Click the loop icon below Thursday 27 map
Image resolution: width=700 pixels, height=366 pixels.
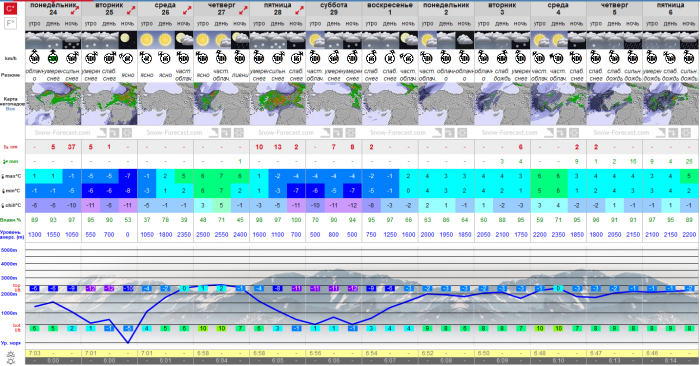coord(226,133)
